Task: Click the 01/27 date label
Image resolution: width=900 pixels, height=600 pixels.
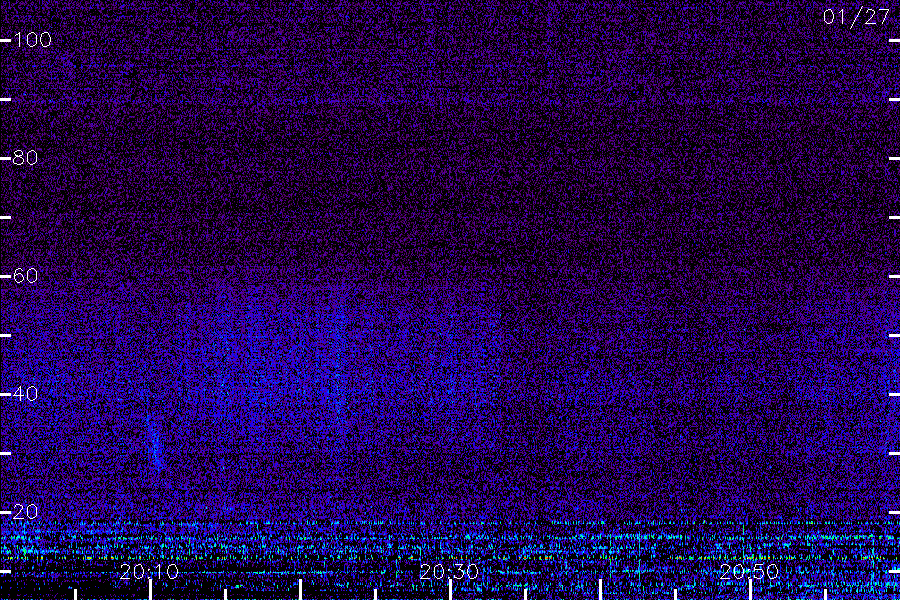Action: coord(856,17)
